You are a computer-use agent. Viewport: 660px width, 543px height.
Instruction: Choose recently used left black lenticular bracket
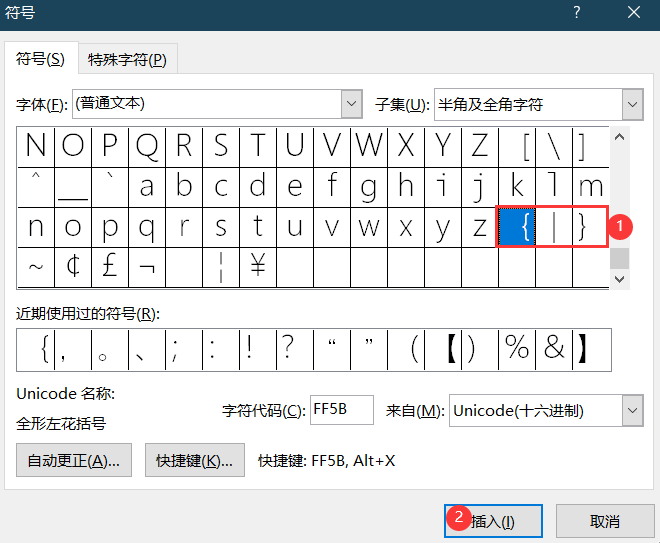(443, 350)
